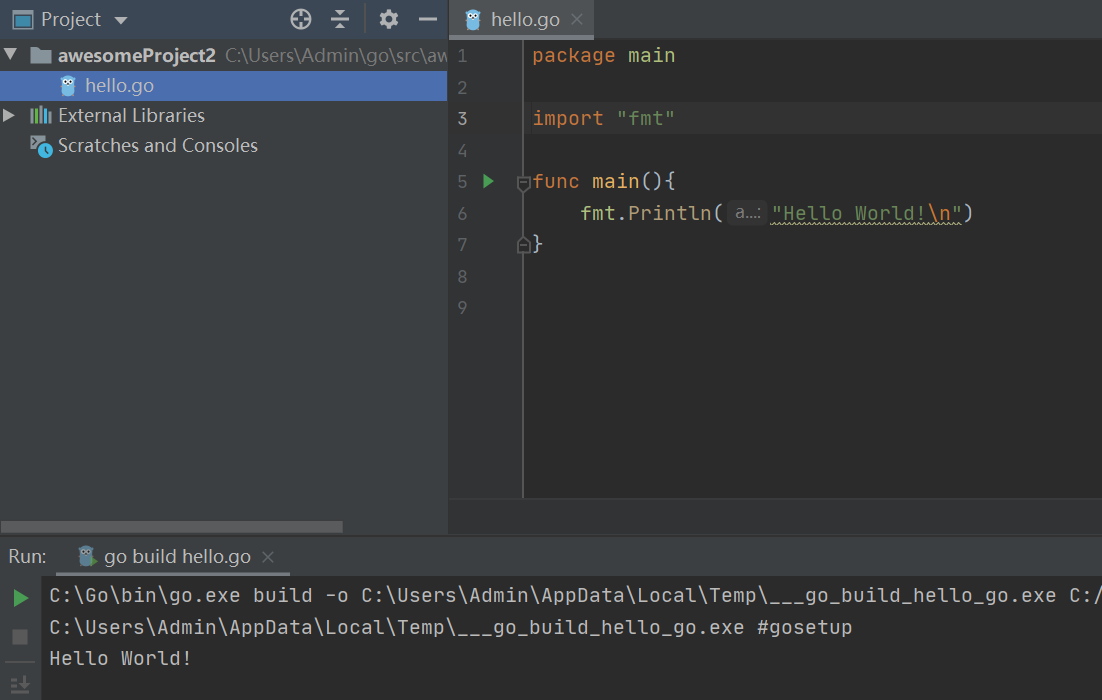Click the func main() declaration
The height and width of the screenshot is (700, 1102).
[x=604, y=181]
